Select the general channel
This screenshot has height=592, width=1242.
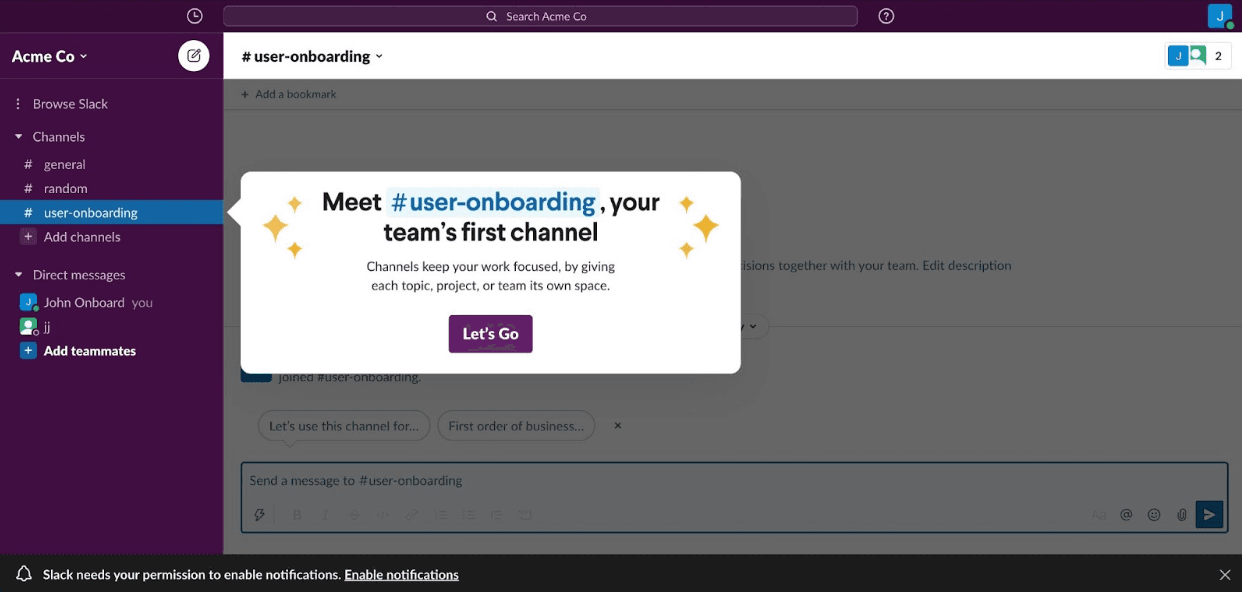coord(64,164)
